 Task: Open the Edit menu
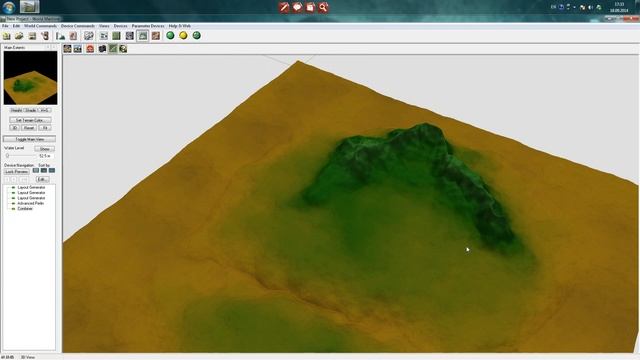click(x=16, y=26)
